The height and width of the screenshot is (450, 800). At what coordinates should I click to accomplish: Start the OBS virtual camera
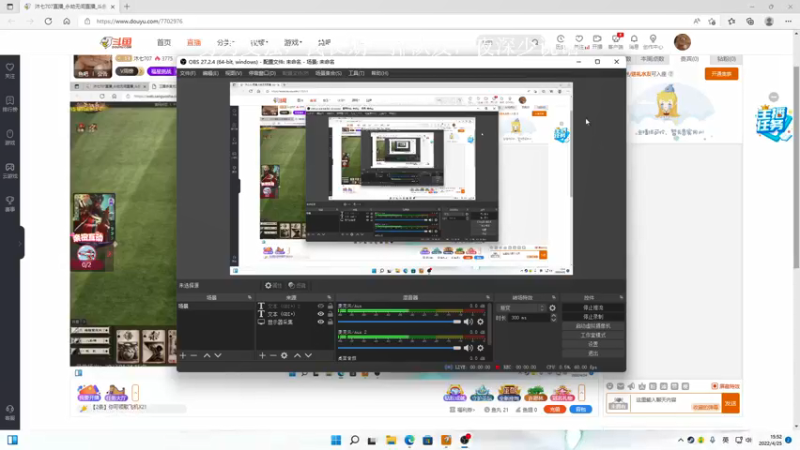point(593,326)
